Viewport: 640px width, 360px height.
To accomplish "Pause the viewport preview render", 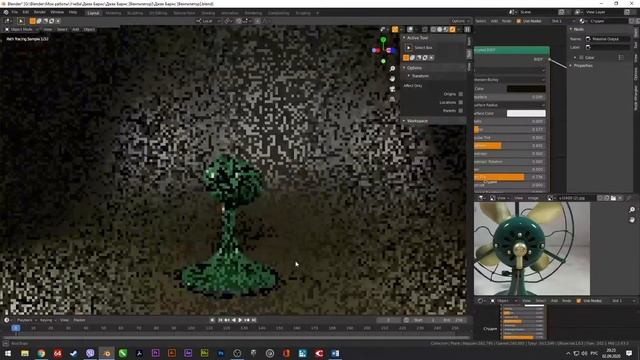I will coord(467,29).
